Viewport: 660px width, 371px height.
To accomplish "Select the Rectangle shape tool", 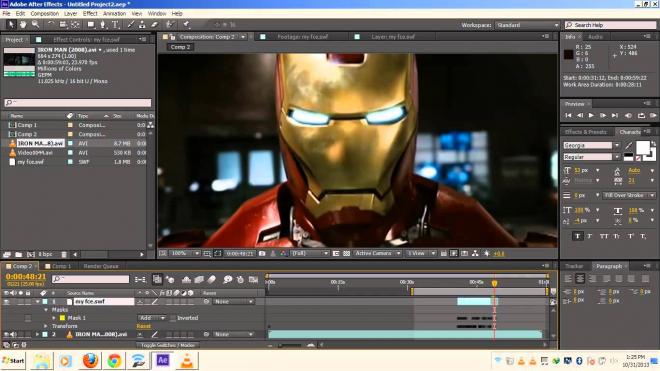I will pos(90,25).
